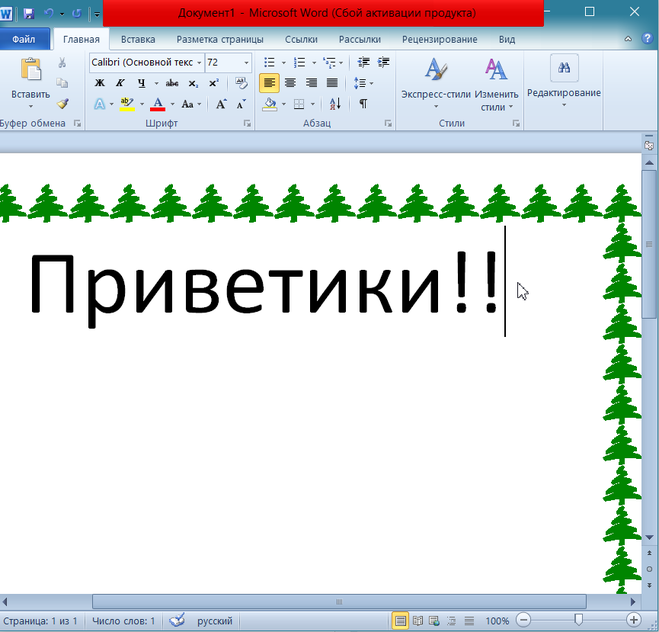Open the Вставка ribbon tab
The width and height of the screenshot is (659, 632).
point(137,39)
